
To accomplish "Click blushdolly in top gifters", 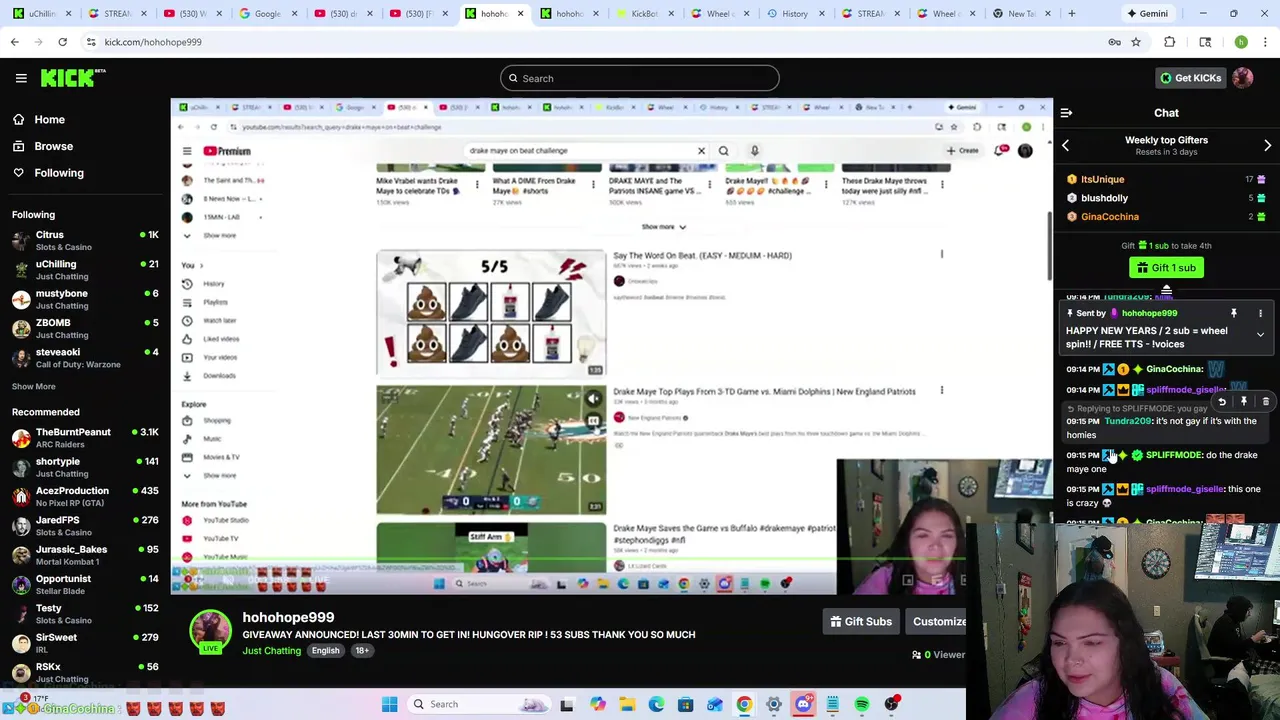I will point(1104,198).
